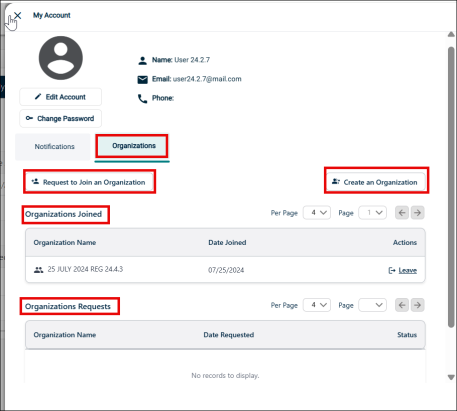Click Create an Organization button
457x411 pixels.
pyautogui.click(x=376, y=182)
